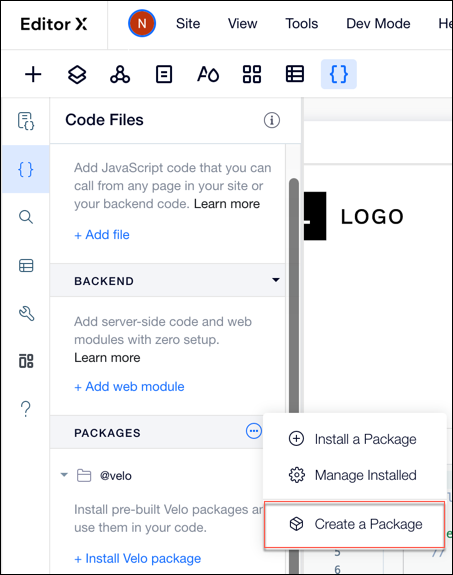This screenshot has width=453, height=575.
Task: Click the PACKAGES more options ellipsis button
Action: pyautogui.click(x=254, y=431)
